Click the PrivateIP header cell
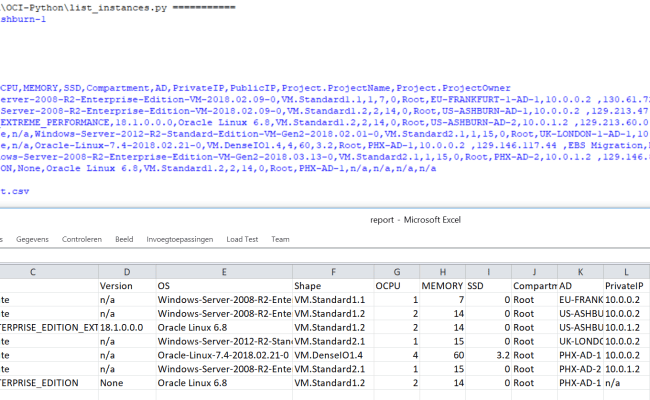Image resolution: width=650 pixels, height=400 pixels. pos(626,286)
